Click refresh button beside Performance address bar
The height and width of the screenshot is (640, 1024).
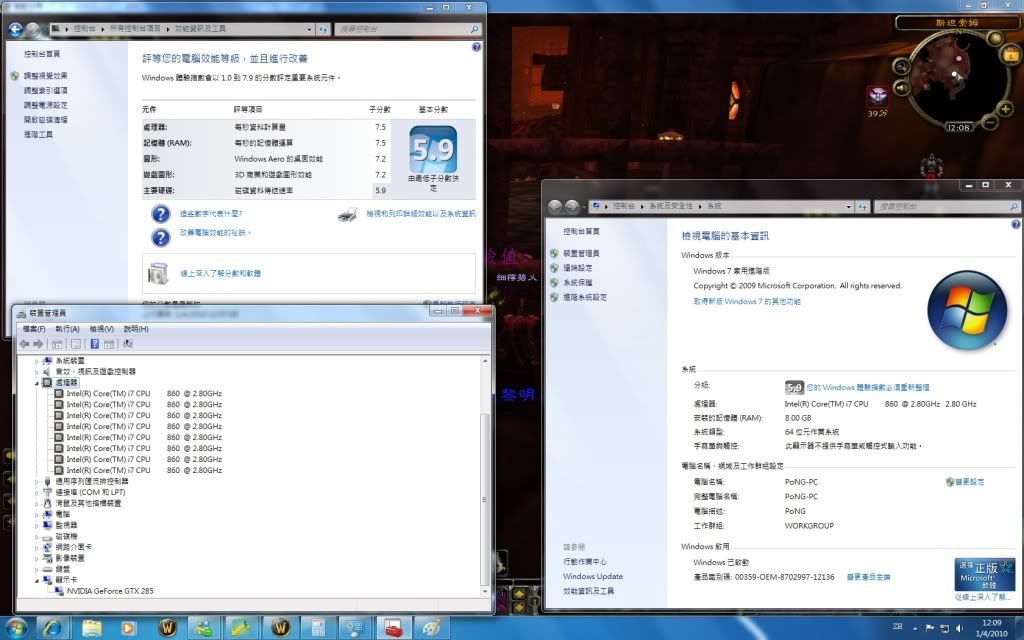coord(324,30)
